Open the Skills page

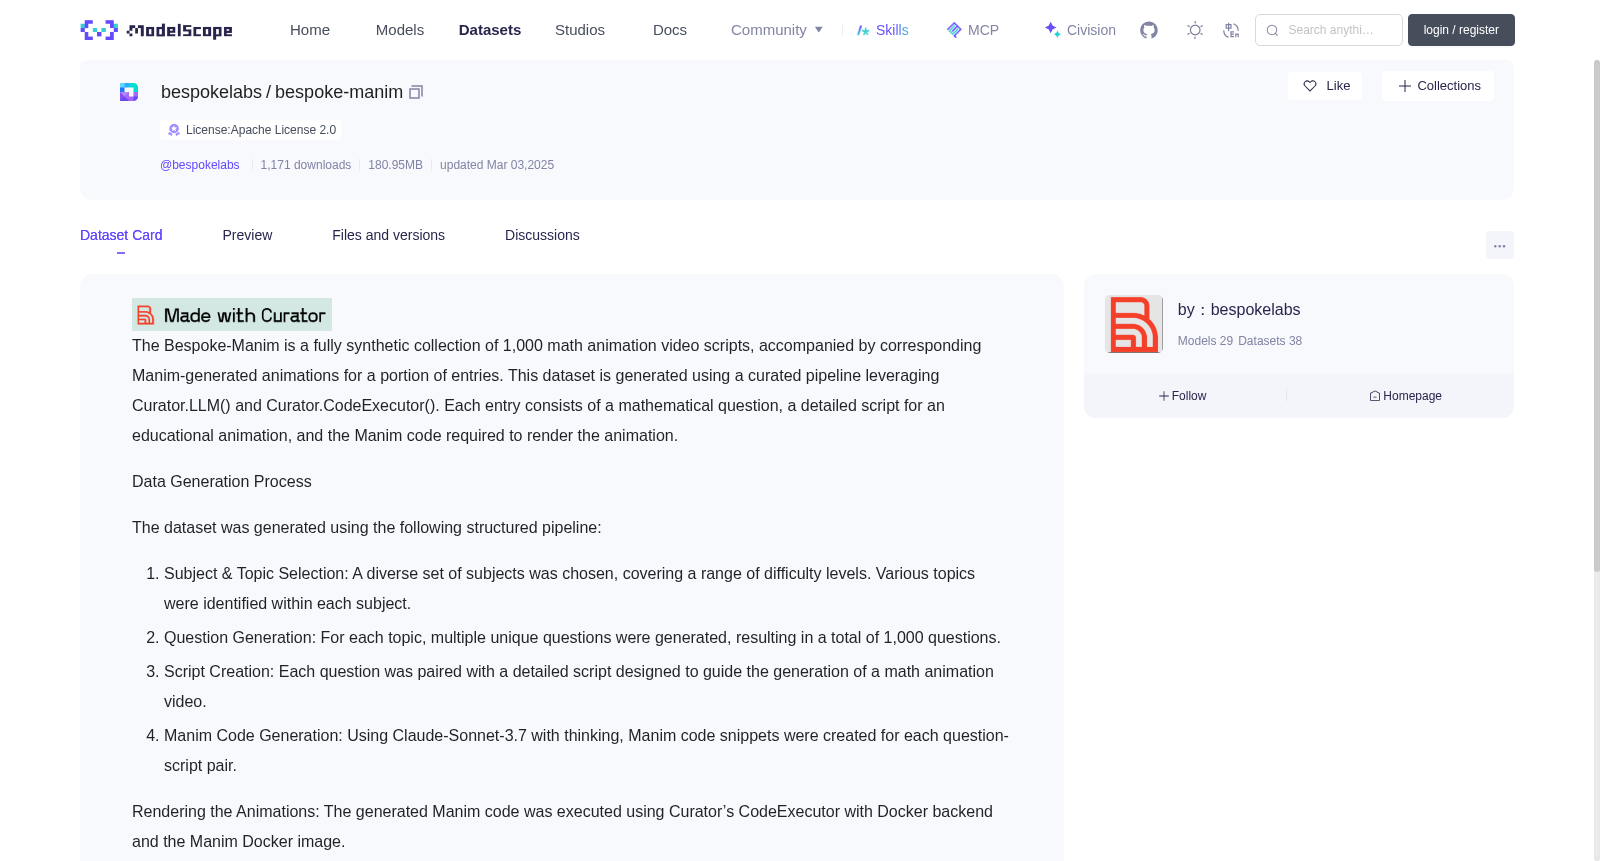click(x=883, y=30)
